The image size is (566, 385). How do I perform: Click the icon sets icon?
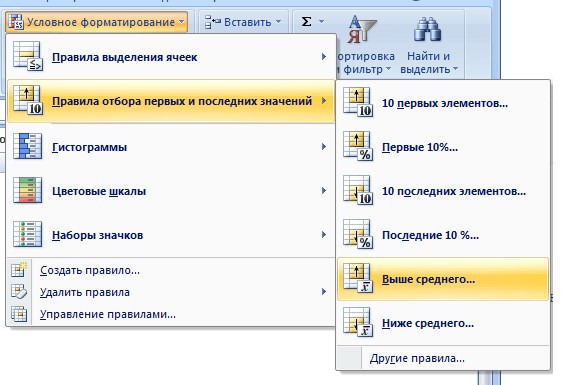(28, 234)
